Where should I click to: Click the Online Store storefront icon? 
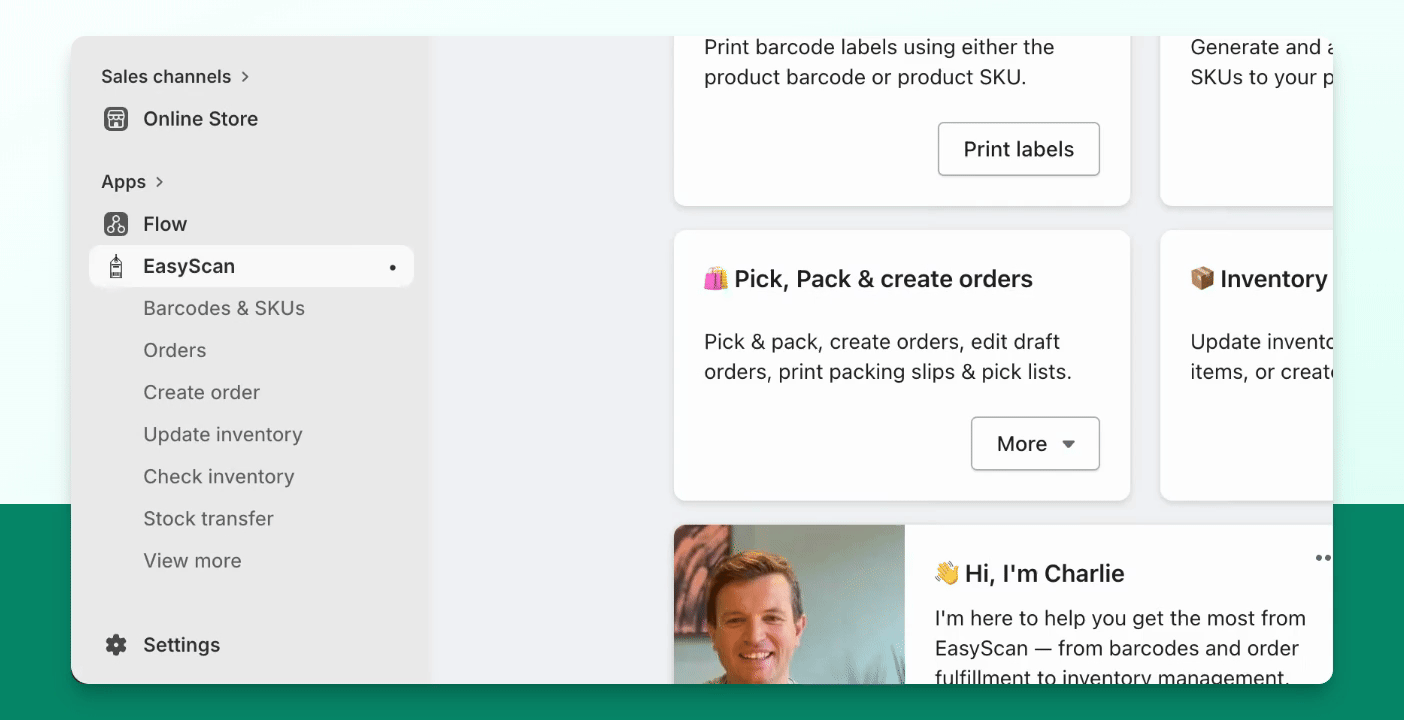[116, 119]
